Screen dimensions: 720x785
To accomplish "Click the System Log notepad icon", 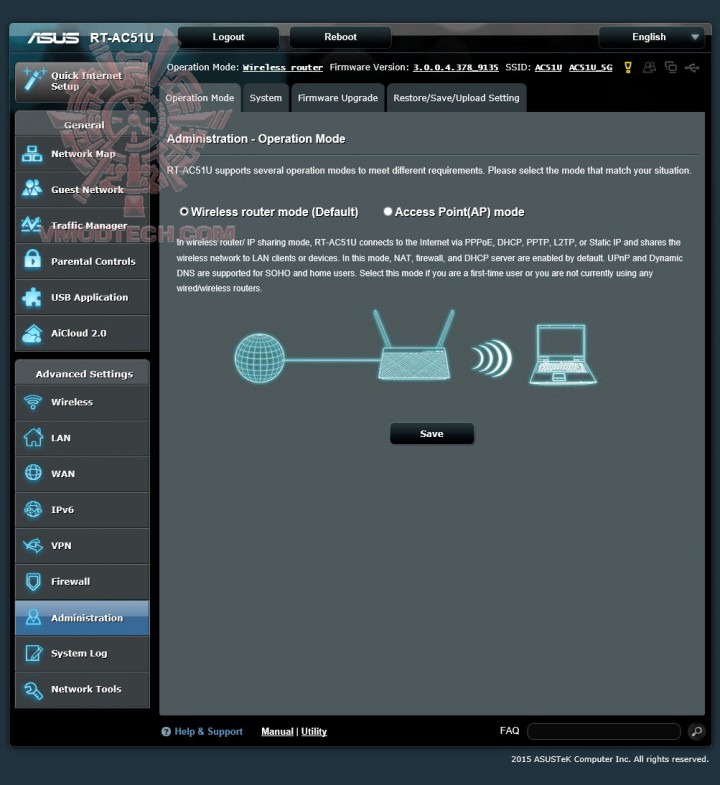I will 34,653.
